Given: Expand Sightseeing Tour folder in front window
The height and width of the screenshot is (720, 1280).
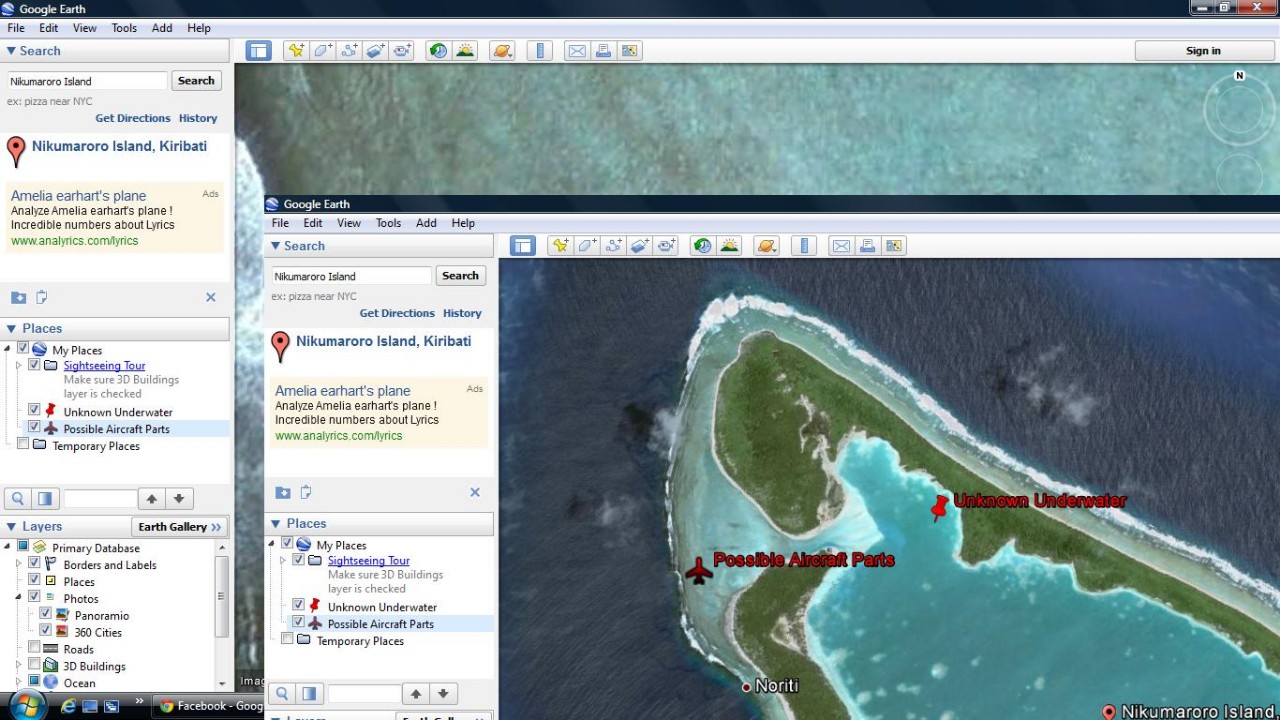Looking at the screenshot, I should point(283,561).
